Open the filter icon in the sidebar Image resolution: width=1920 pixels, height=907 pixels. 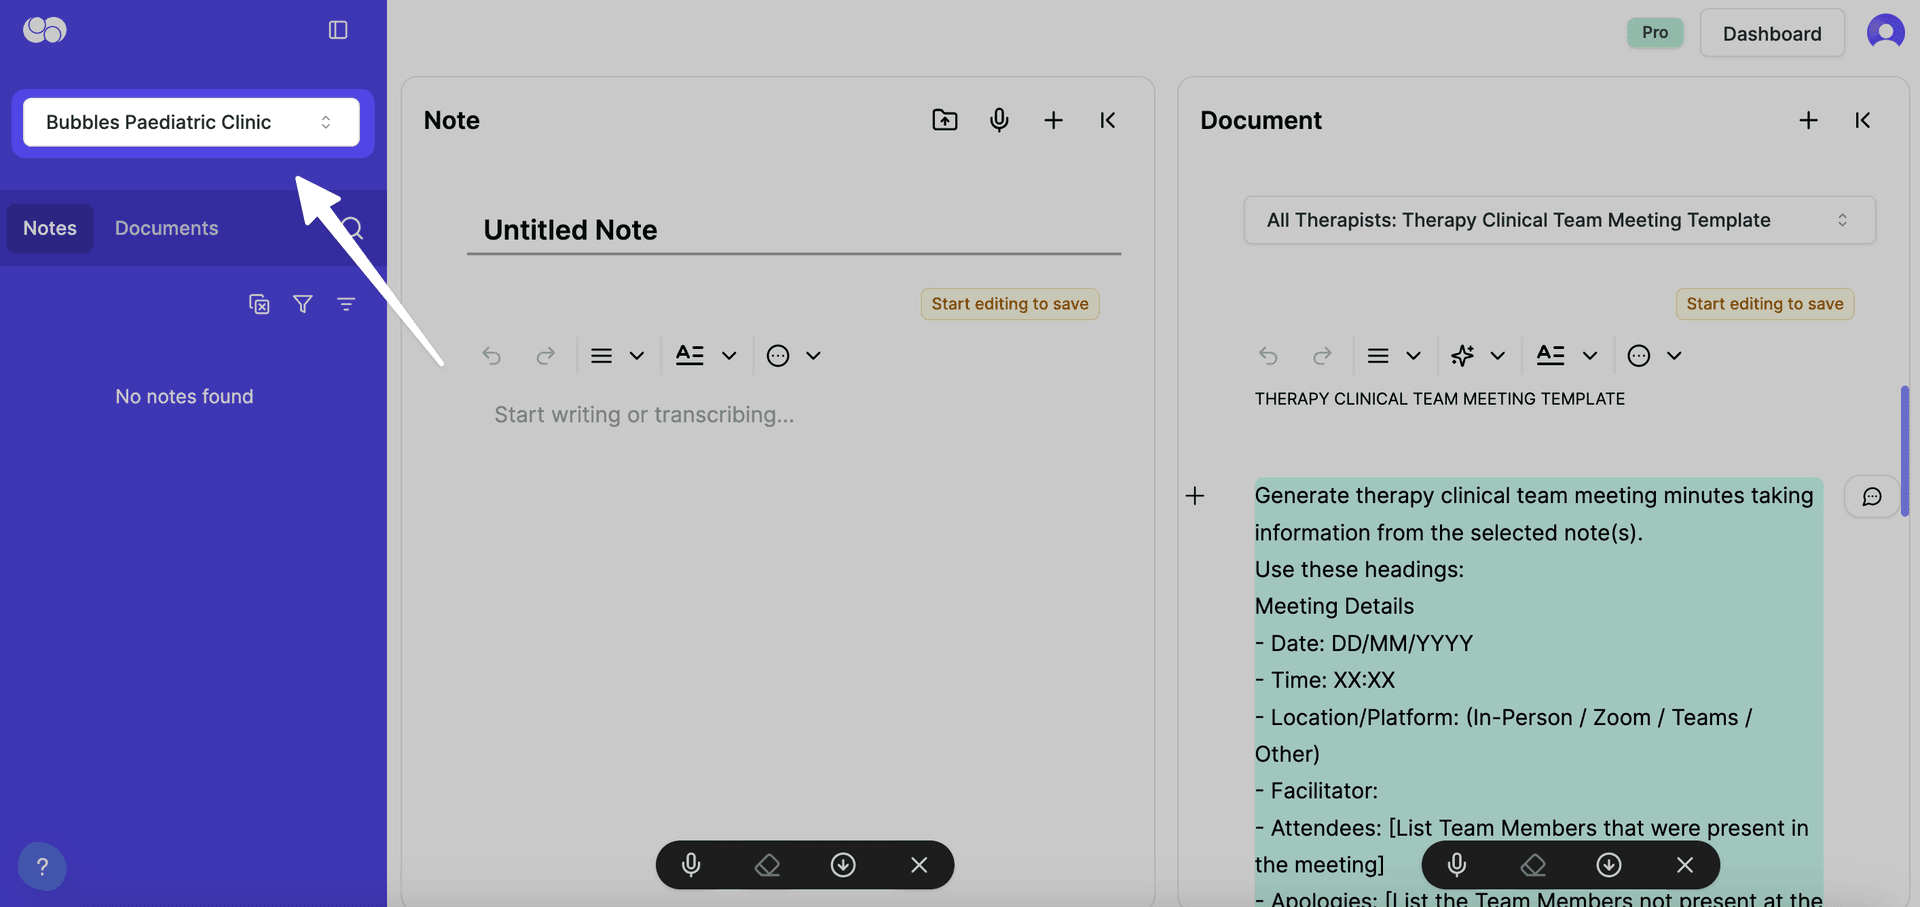[x=303, y=304]
